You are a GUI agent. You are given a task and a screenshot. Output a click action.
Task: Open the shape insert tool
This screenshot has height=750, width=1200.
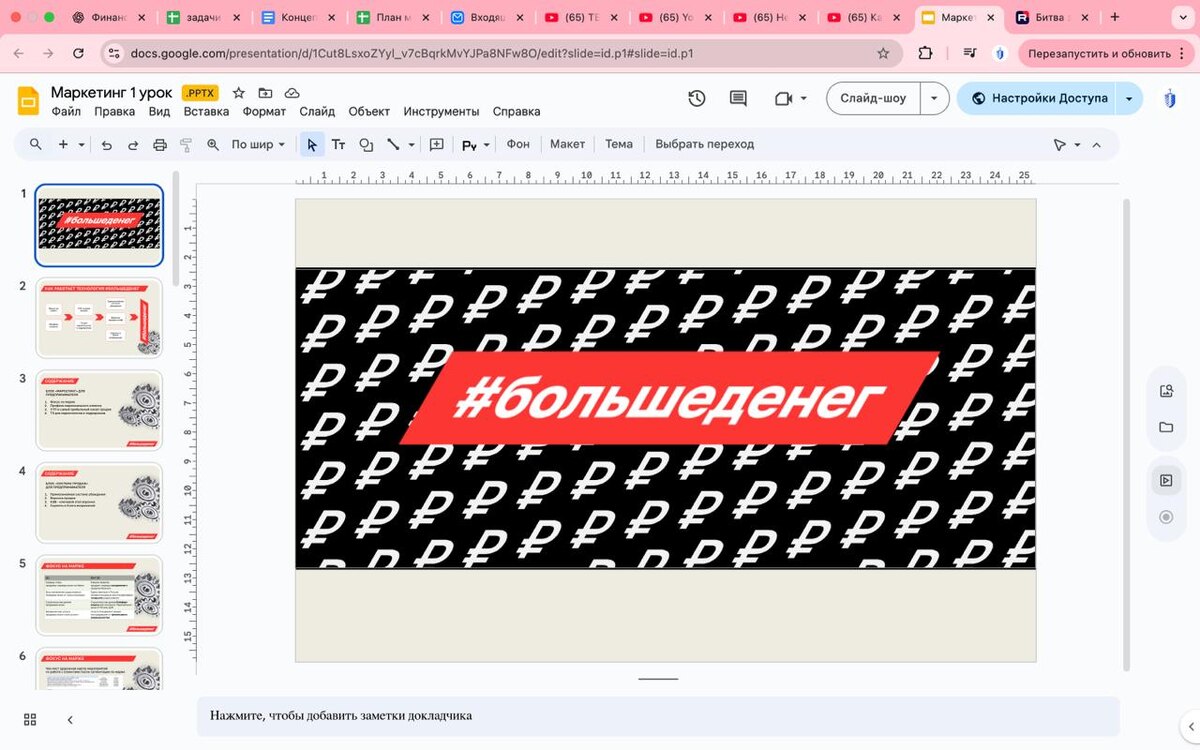(366, 145)
